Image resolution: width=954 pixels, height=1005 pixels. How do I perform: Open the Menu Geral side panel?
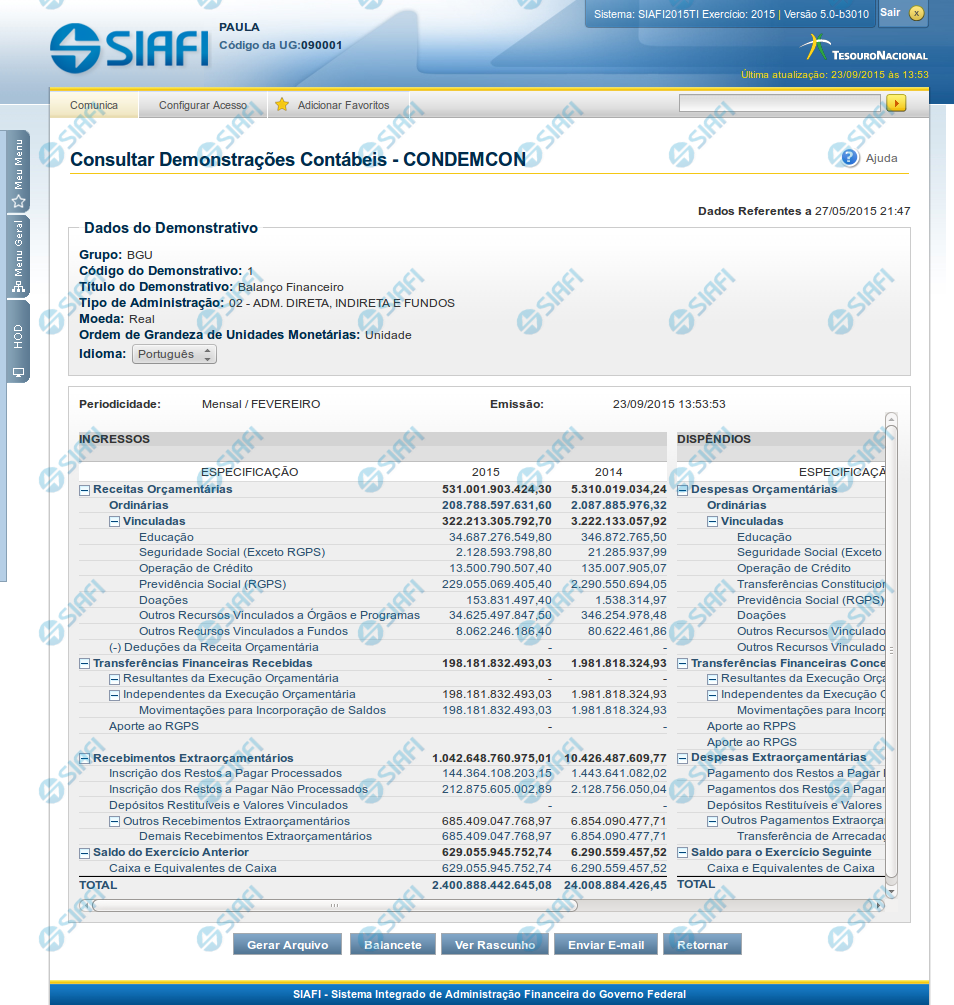pos(18,256)
